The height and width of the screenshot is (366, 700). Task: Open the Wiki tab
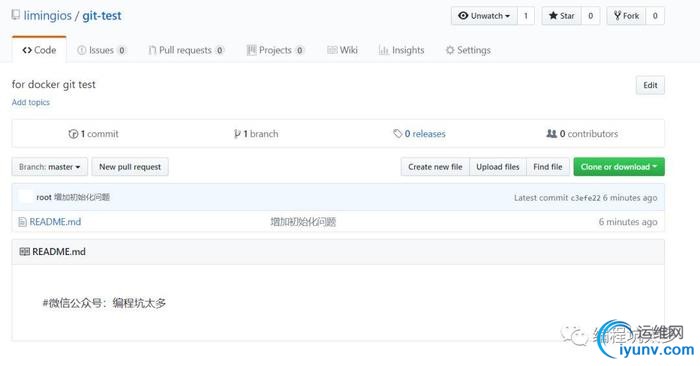click(342, 50)
